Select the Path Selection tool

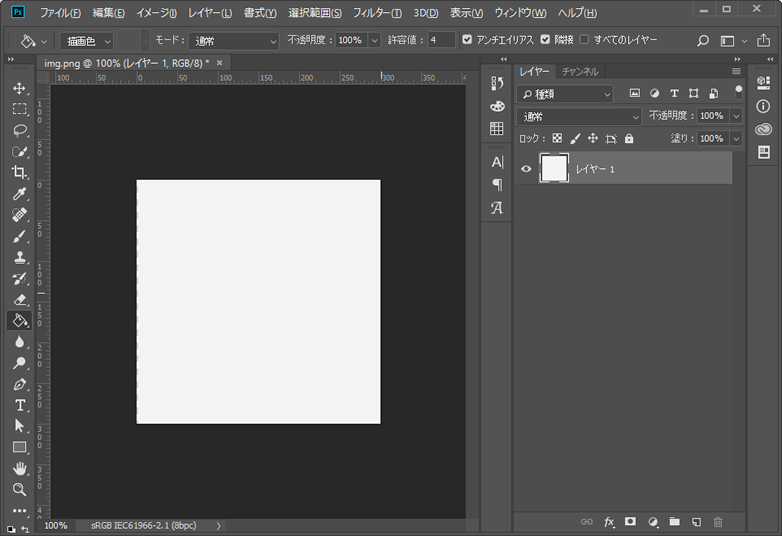coord(19,426)
